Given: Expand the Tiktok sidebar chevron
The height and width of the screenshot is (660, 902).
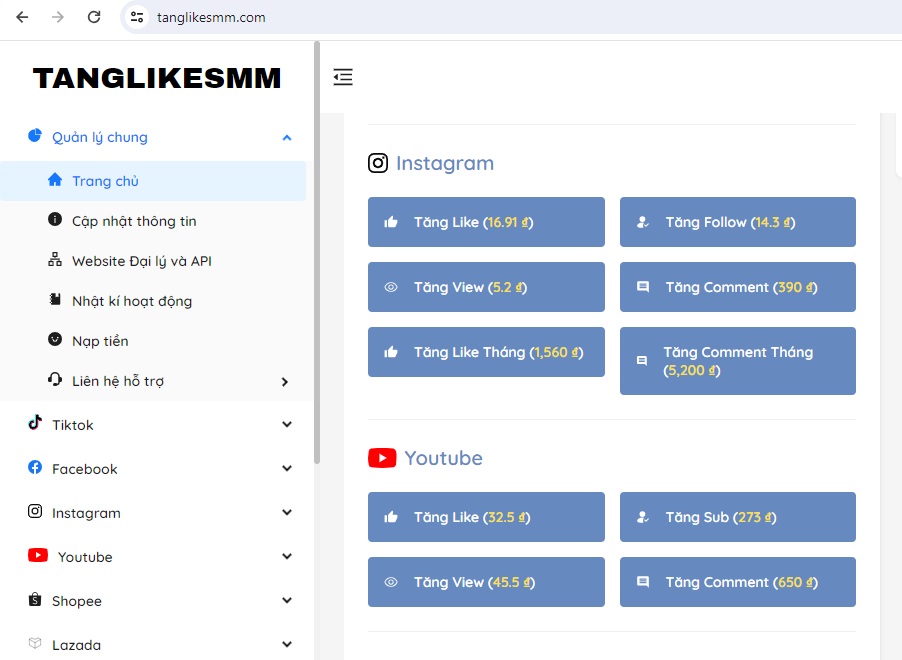Looking at the screenshot, I should [x=286, y=425].
